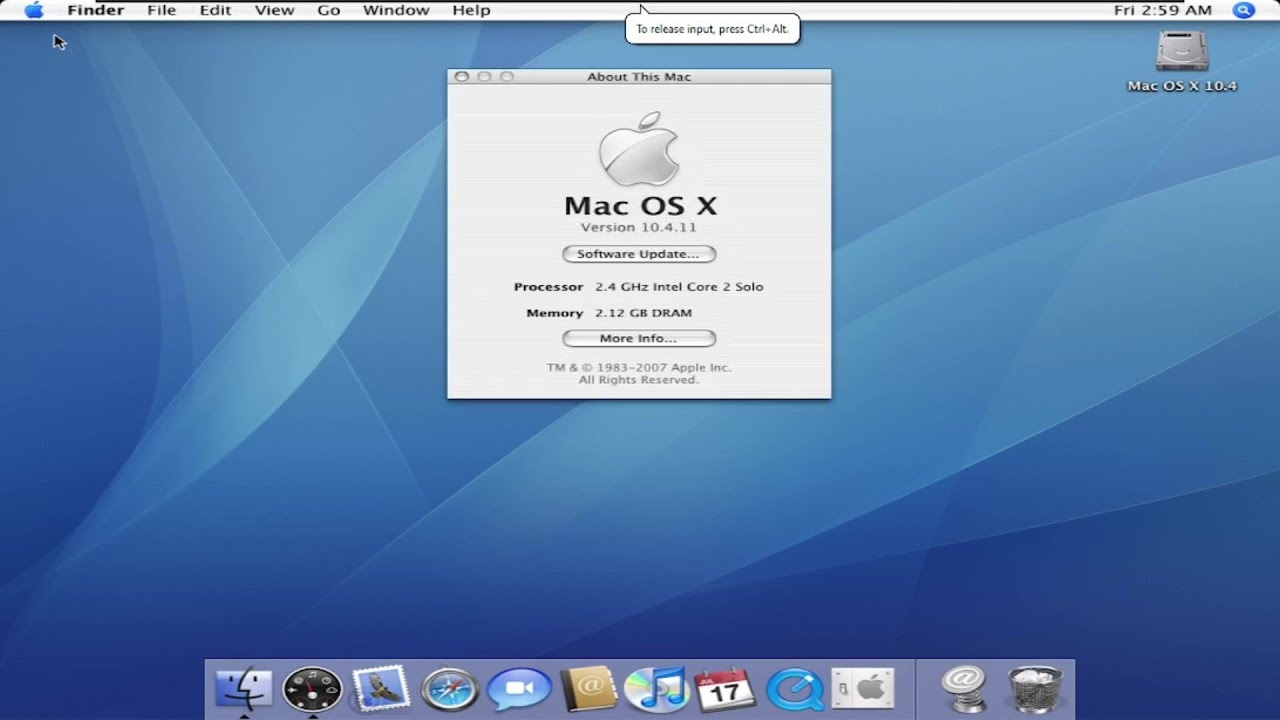Click the menu bar clock Fri 2:59 AM
1280x720 pixels.
(x=1163, y=10)
